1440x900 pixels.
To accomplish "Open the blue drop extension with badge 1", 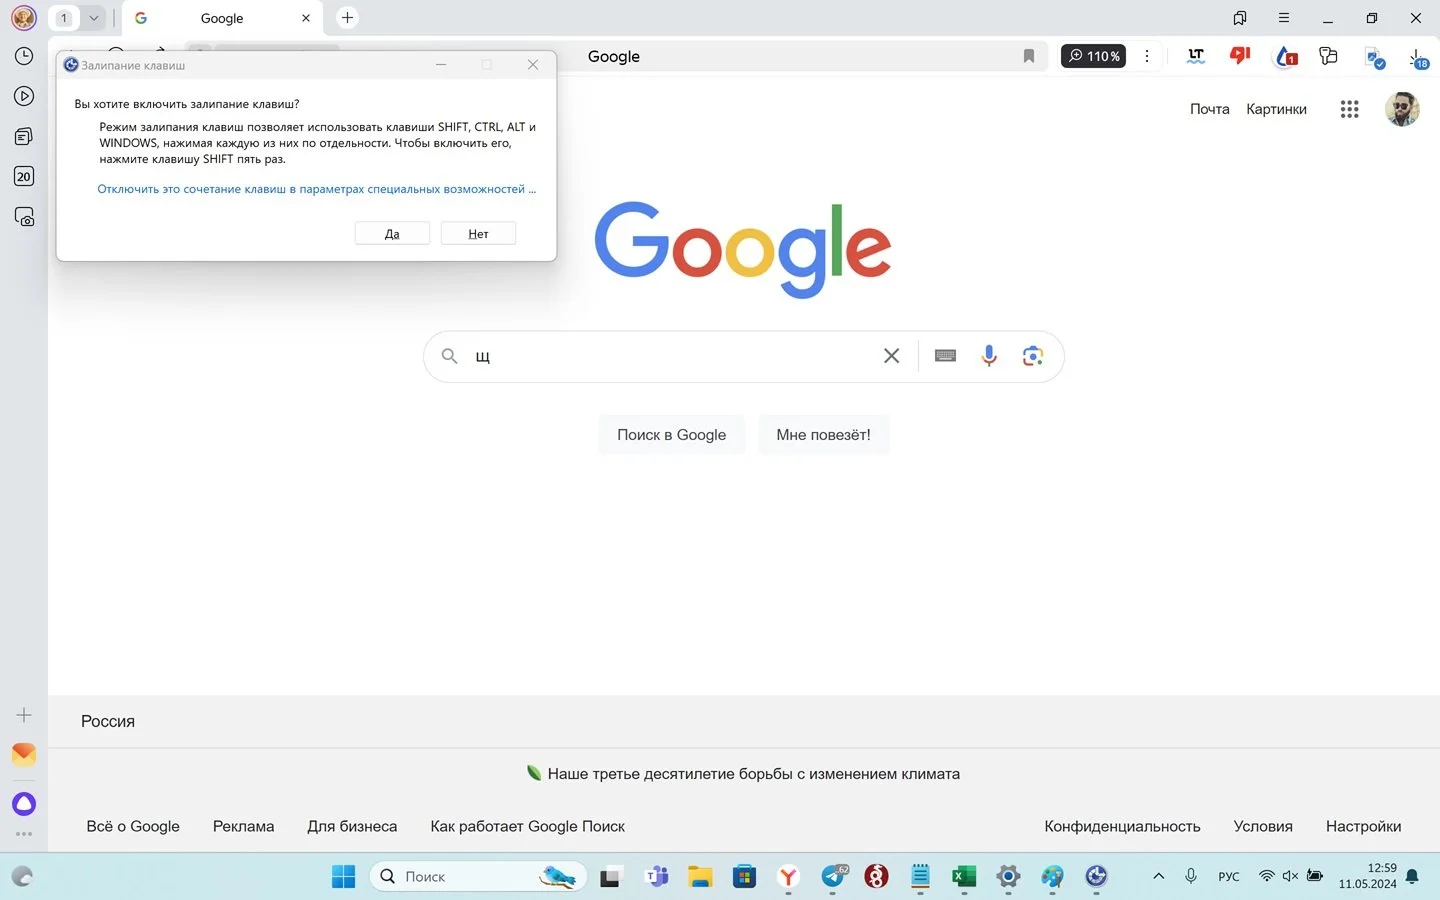I will 1286,57.
